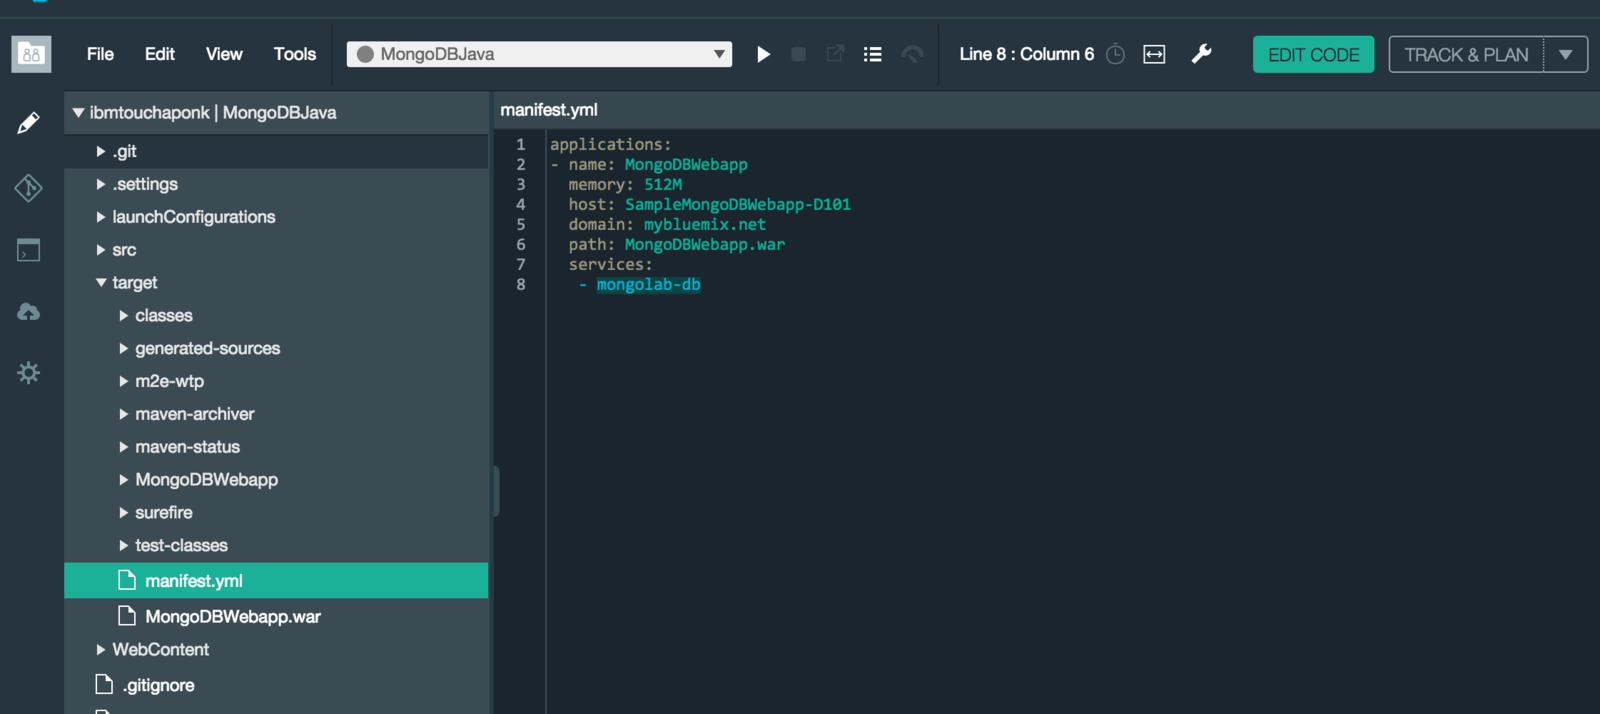Open the TRACK & PLAN dropdown arrow

click(x=1566, y=54)
